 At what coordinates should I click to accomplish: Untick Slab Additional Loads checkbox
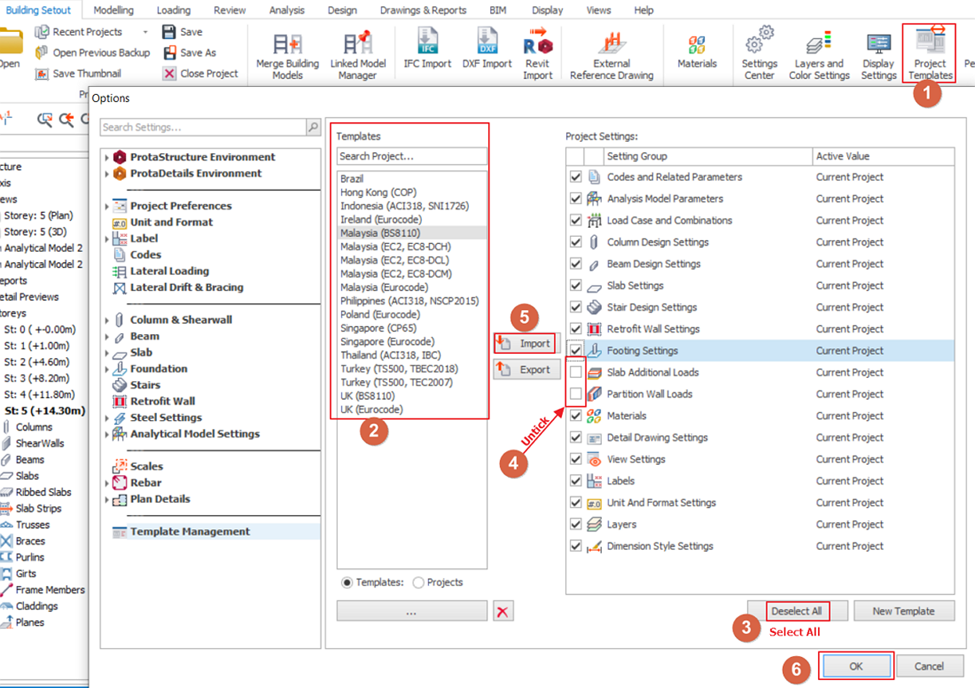576,372
